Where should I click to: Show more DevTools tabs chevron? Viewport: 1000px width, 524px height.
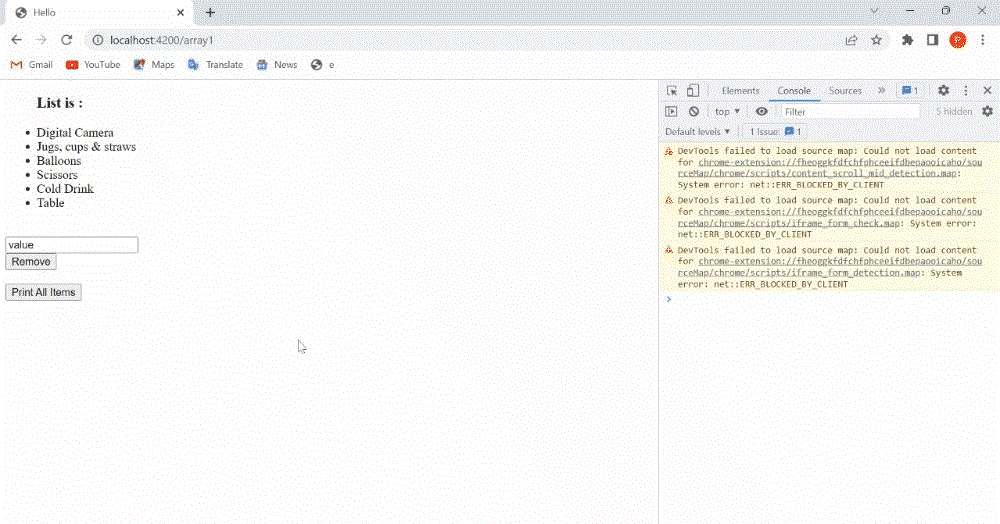click(x=881, y=91)
